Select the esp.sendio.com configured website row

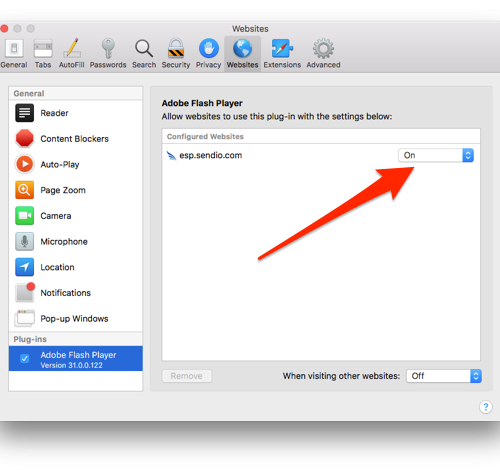click(x=321, y=155)
